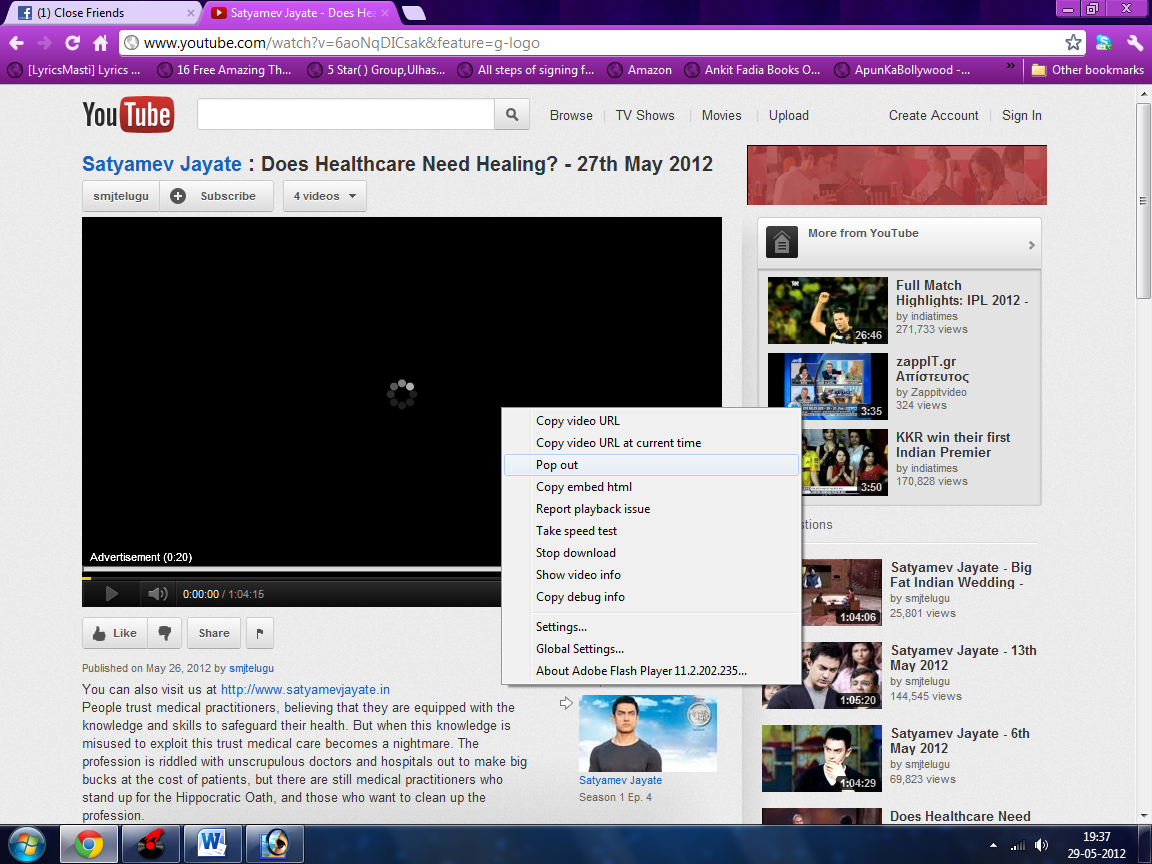The width and height of the screenshot is (1152, 864).
Task: Open the Upload link
Action: [788, 115]
